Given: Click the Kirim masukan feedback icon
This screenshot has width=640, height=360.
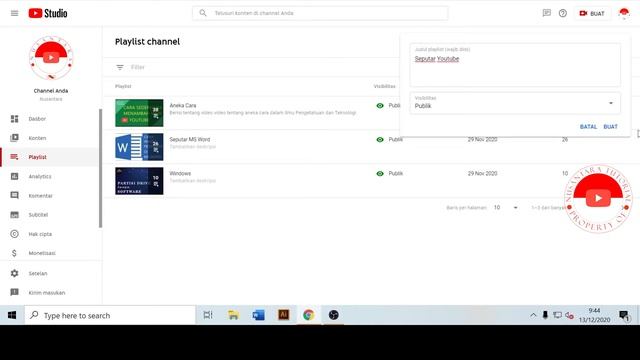Looking at the screenshot, I should (x=14, y=292).
